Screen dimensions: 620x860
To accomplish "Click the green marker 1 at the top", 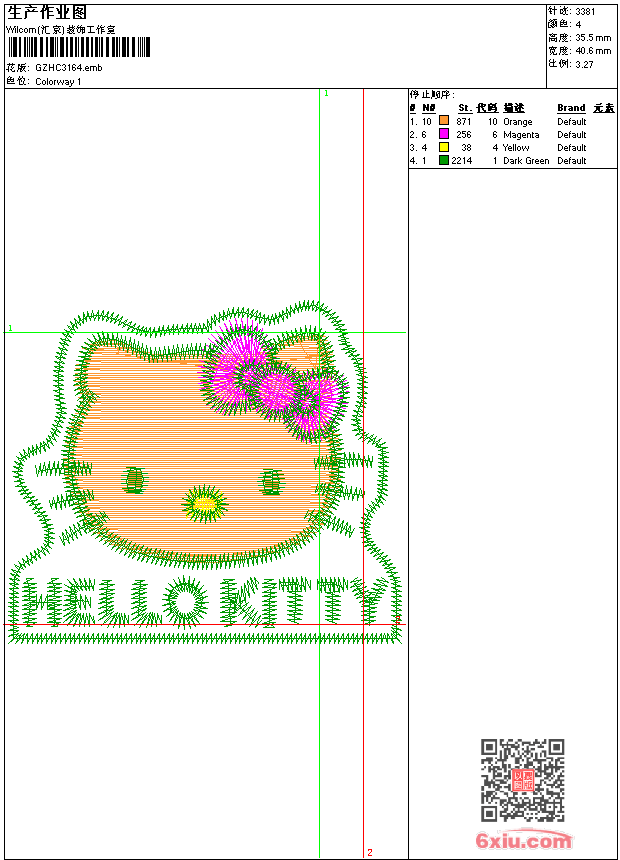I will (326, 94).
